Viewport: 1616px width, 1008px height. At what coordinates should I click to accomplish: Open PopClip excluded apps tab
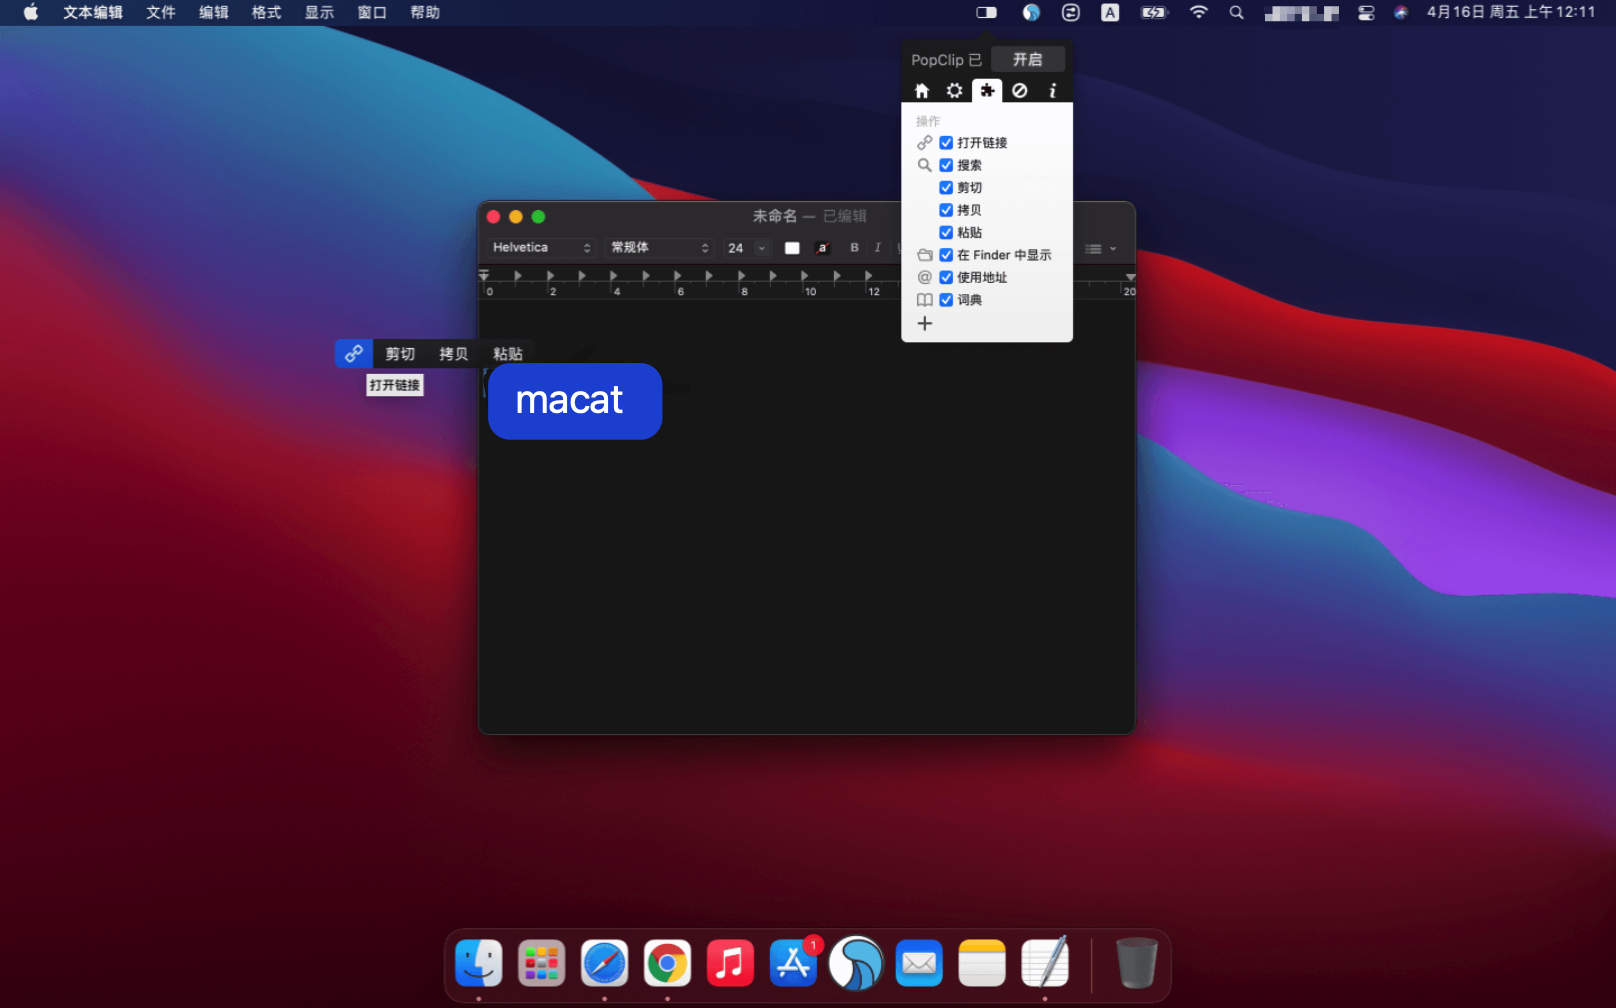pos(1019,91)
